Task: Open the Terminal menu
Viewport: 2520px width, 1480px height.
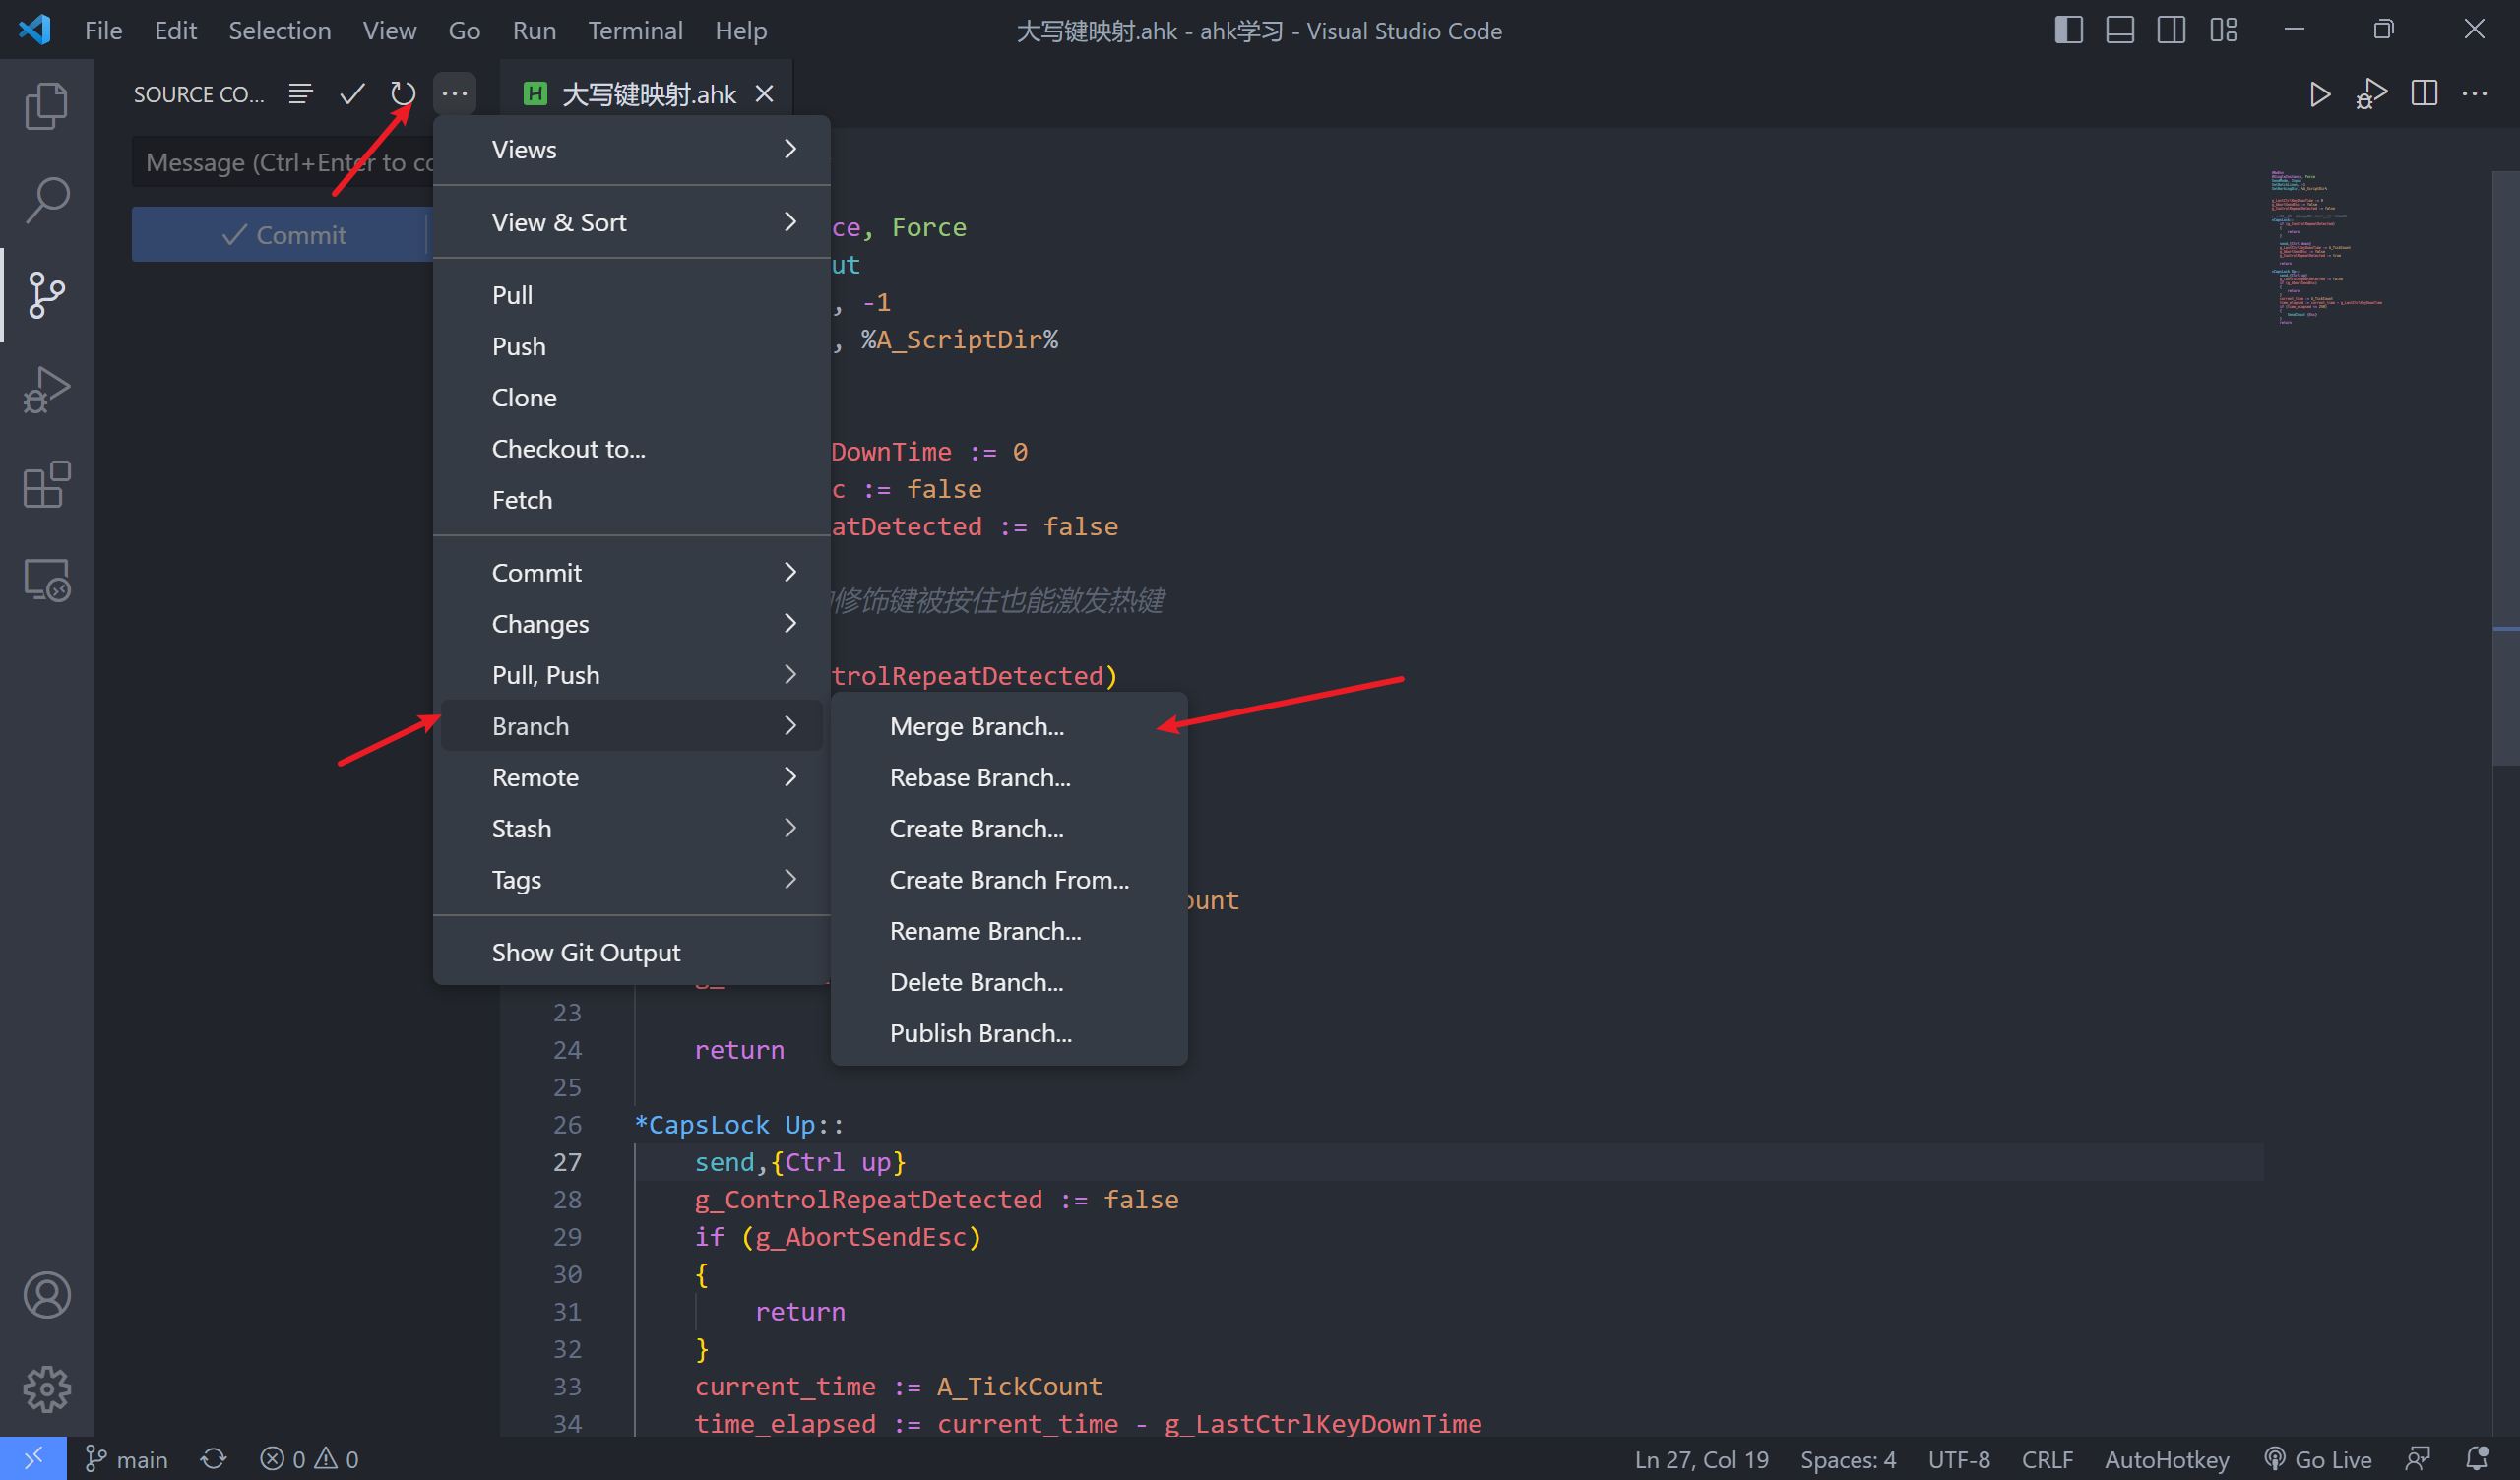Action: coord(635,30)
